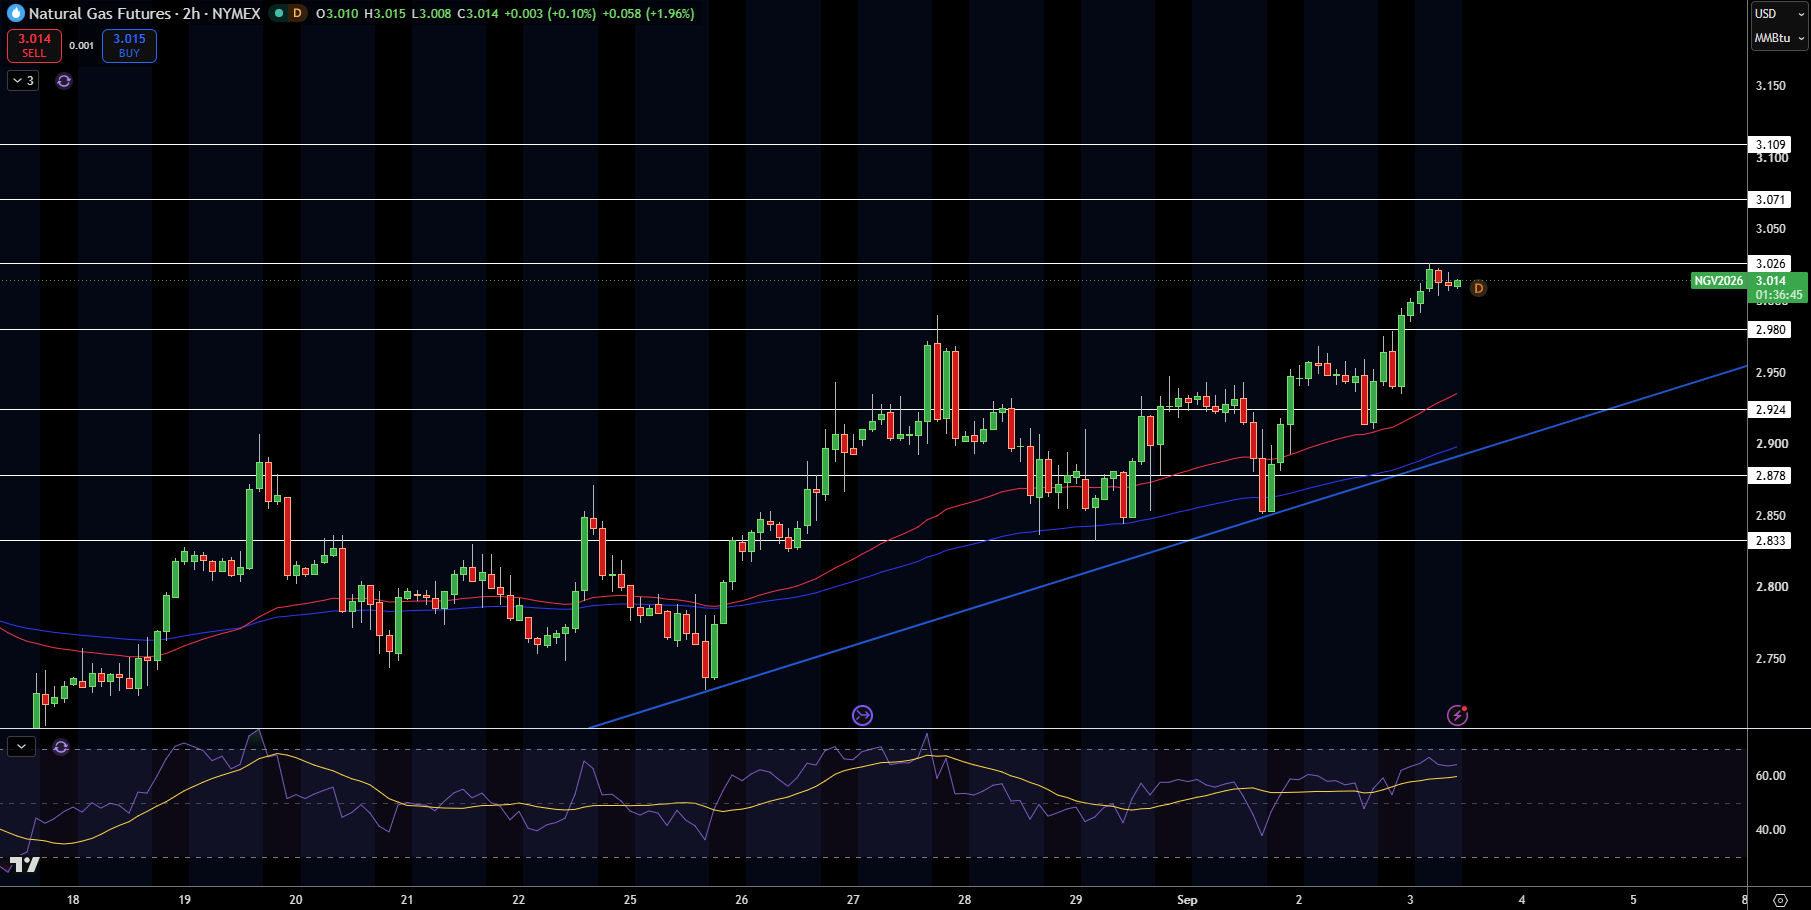The width and height of the screenshot is (1811, 910).
Task: Click the orange D delayed-data badge in header
Action: tap(297, 13)
